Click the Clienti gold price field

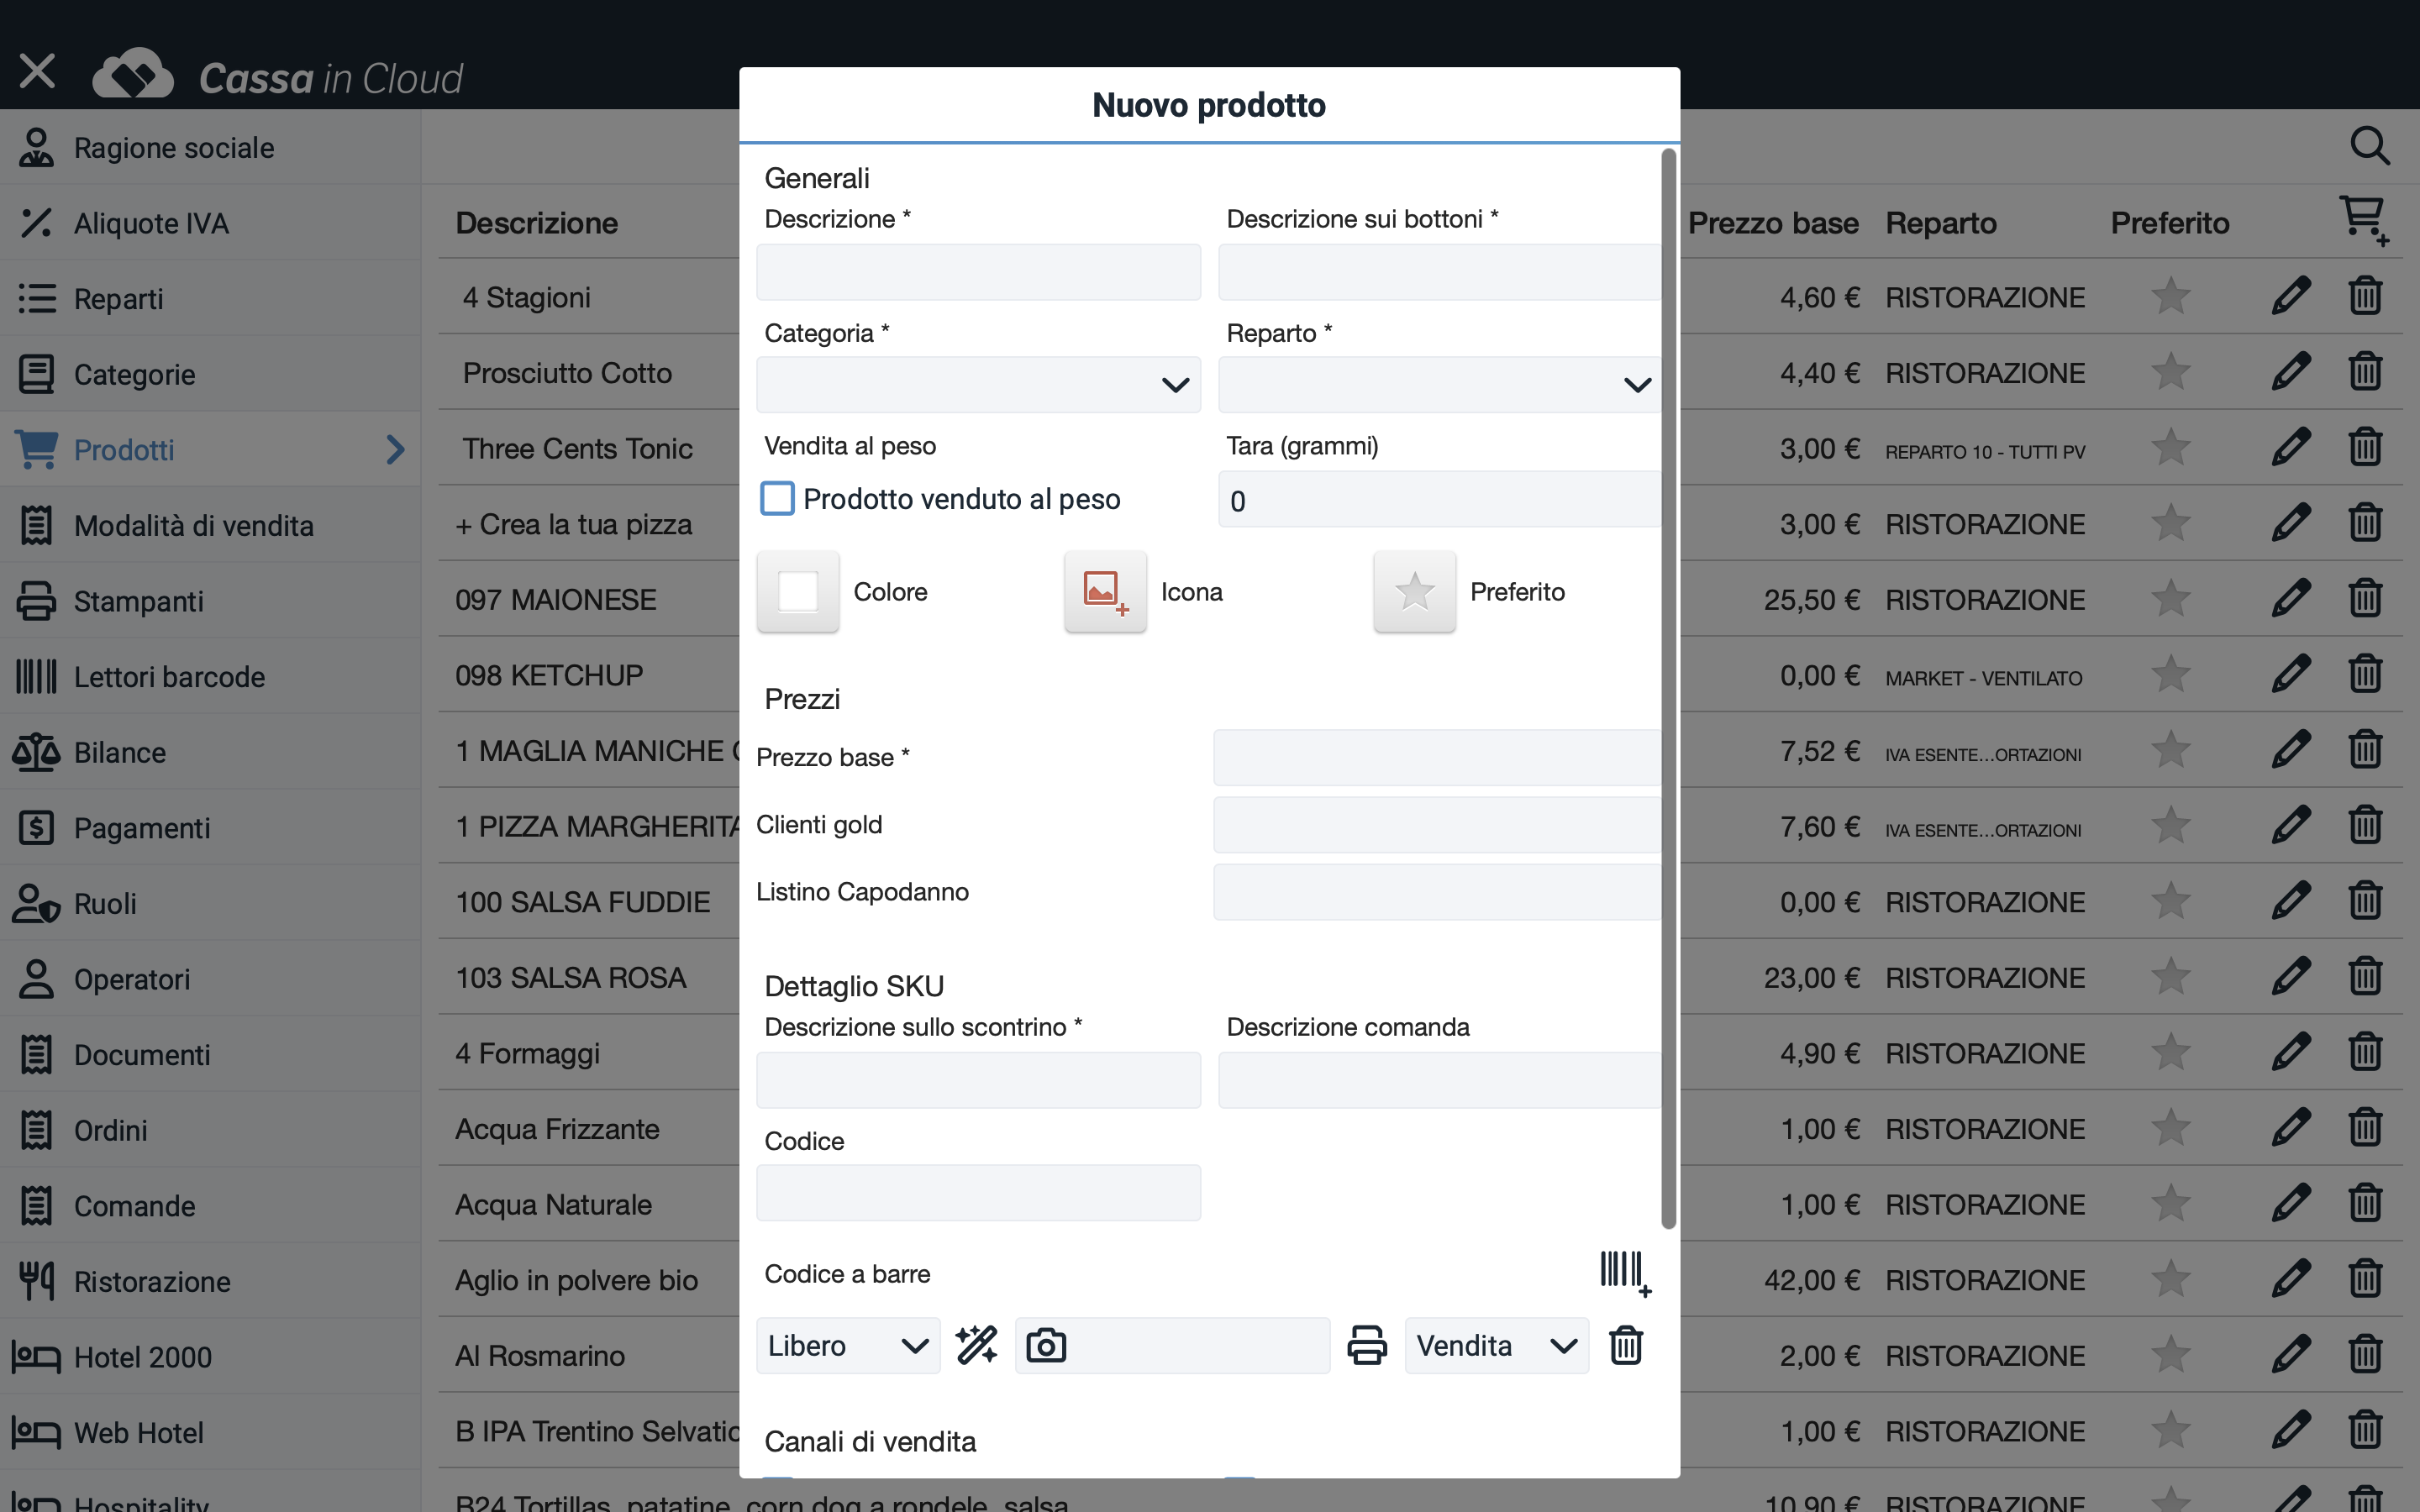click(1437, 824)
